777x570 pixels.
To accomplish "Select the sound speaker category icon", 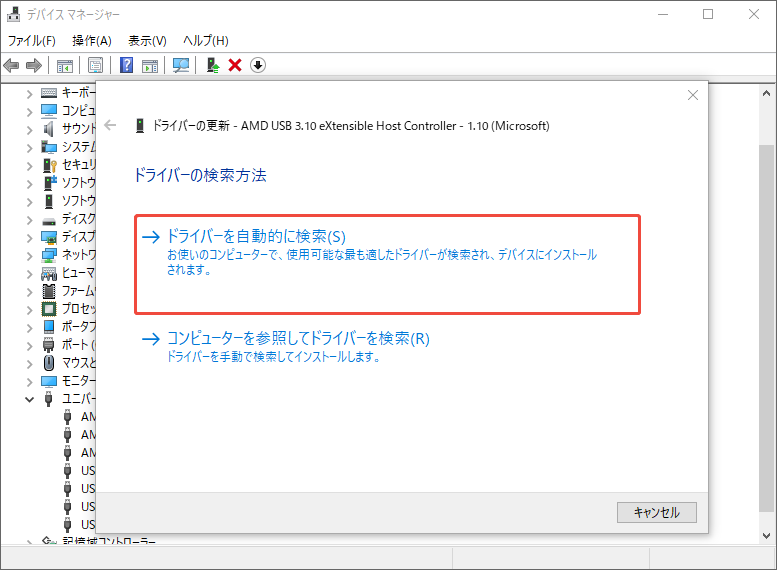I will tap(49, 129).
